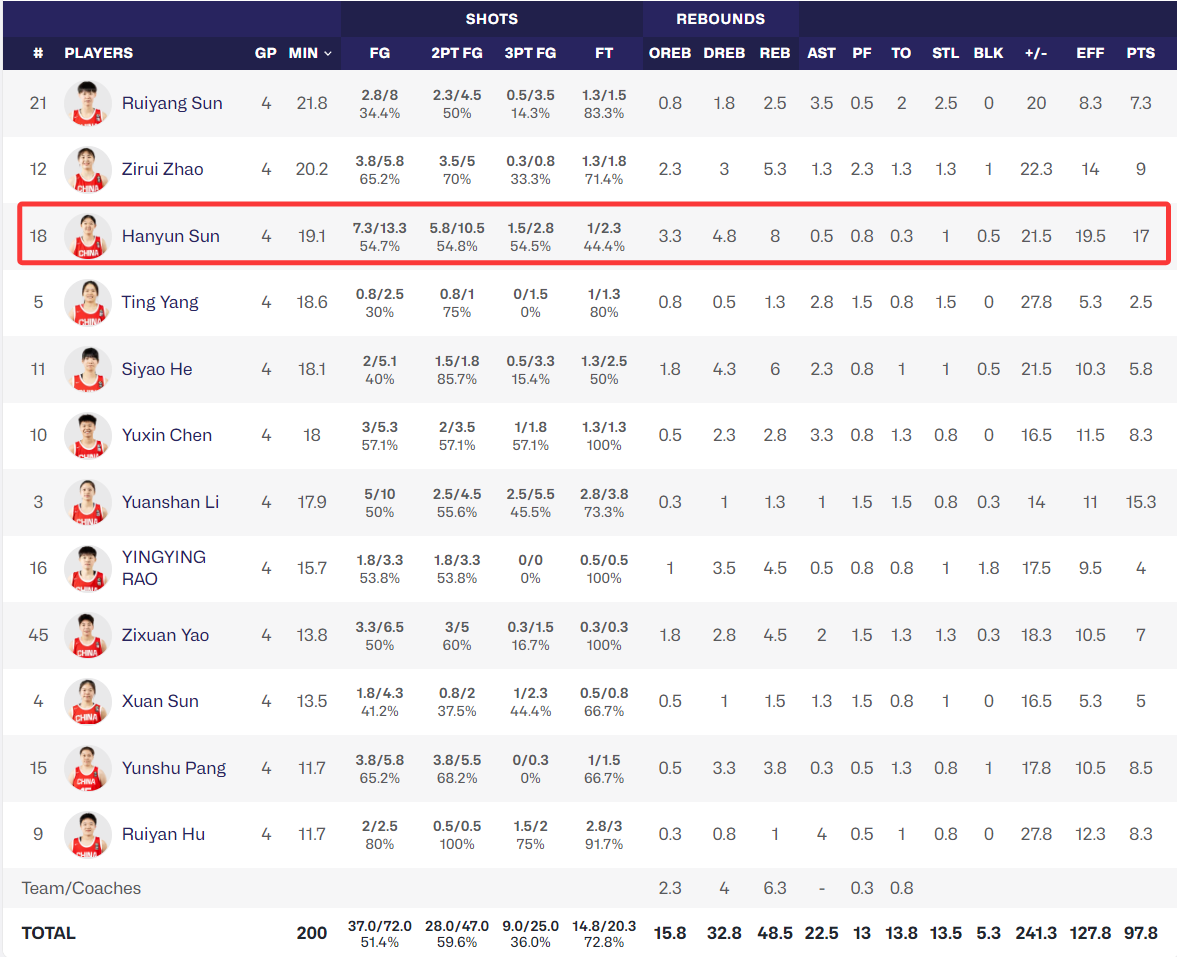This screenshot has width=1177, height=957.
Task: Open Yuxin Chen's avatar thumbnail
Action: [x=88, y=435]
